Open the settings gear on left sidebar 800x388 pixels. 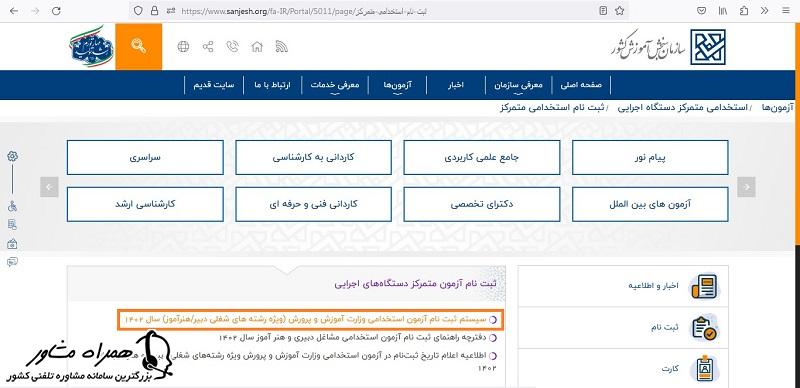(13, 156)
